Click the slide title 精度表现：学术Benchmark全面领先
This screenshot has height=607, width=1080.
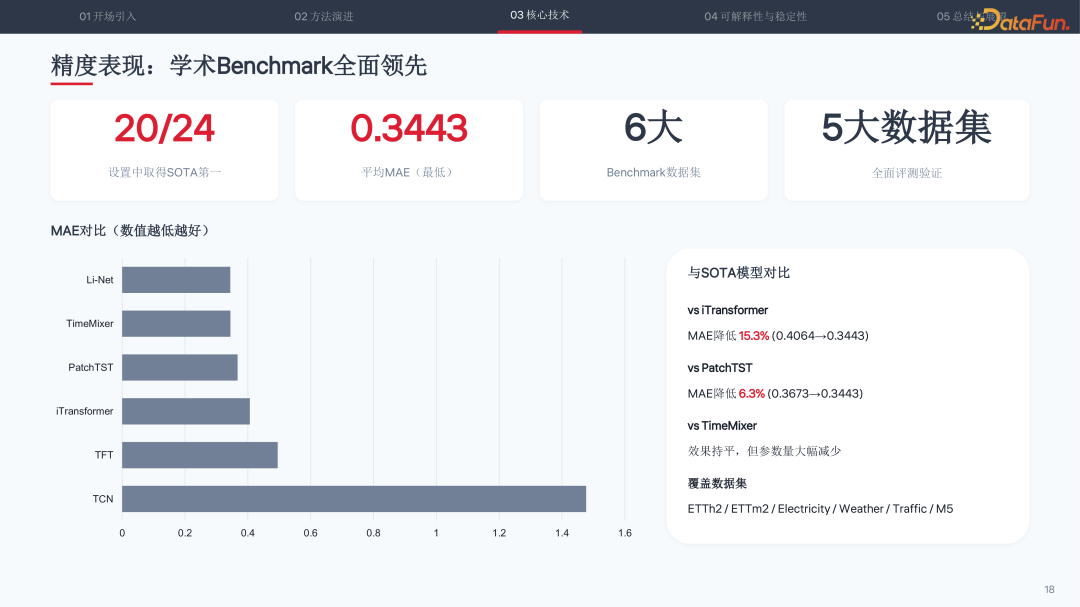238,66
